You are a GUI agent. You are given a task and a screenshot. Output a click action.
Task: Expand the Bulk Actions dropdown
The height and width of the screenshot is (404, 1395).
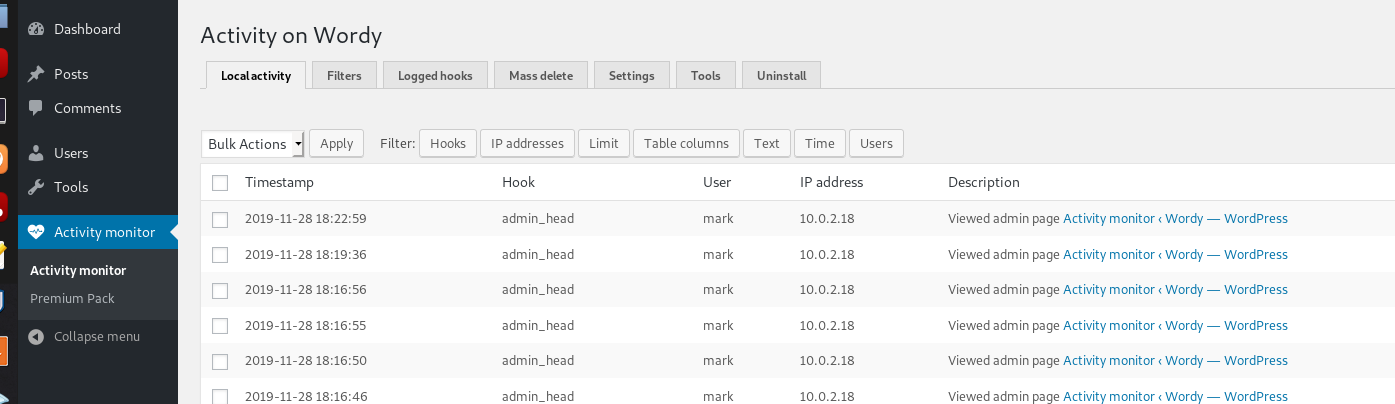tap(253, 144)
